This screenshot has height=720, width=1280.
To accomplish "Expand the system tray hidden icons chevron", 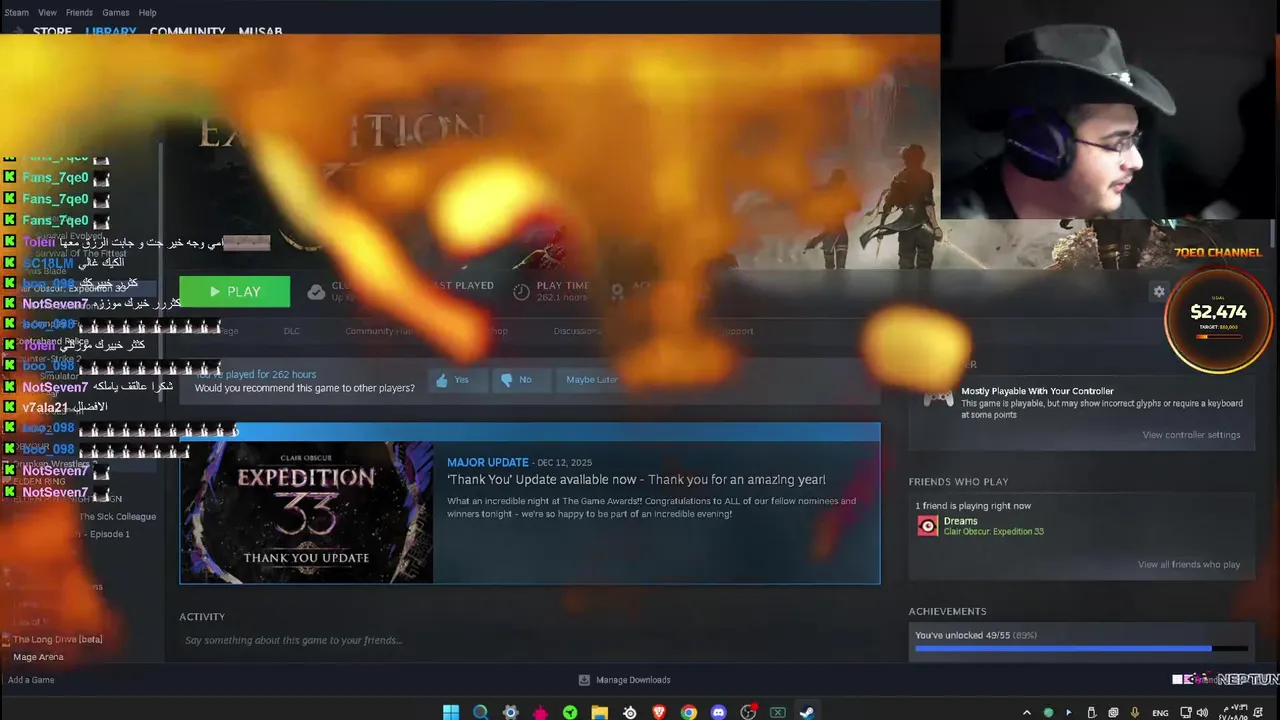I will [1027, 713].
